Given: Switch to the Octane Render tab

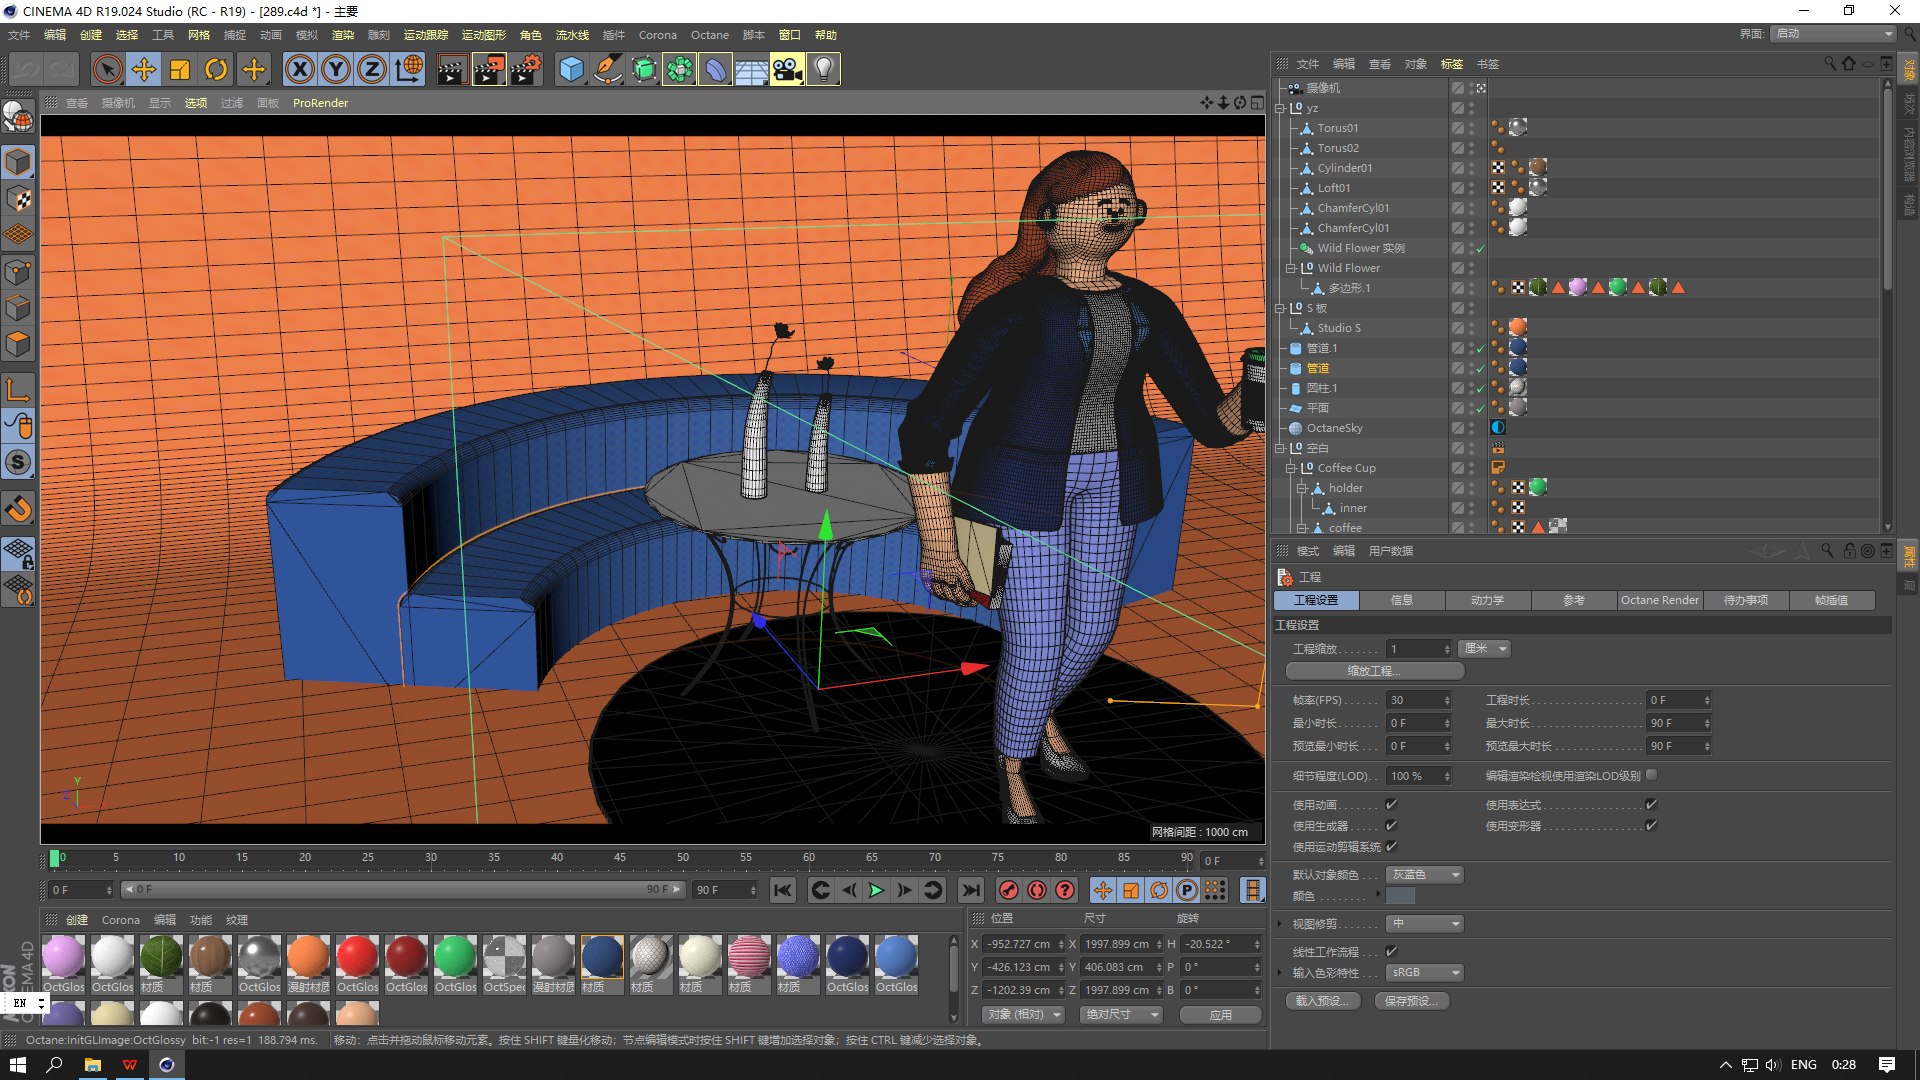Looking at the screenshot, I should pyautogui.click(x=1659, y=600).
